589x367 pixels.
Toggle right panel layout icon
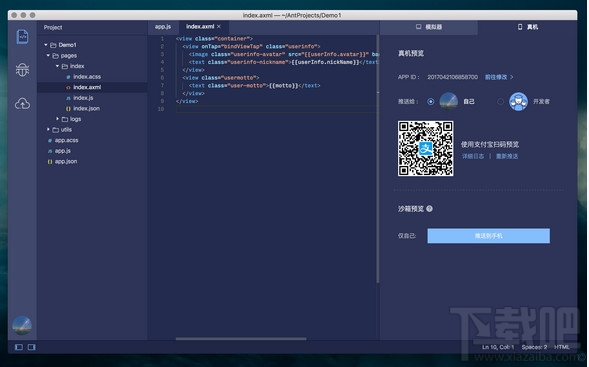click(32, 347)
